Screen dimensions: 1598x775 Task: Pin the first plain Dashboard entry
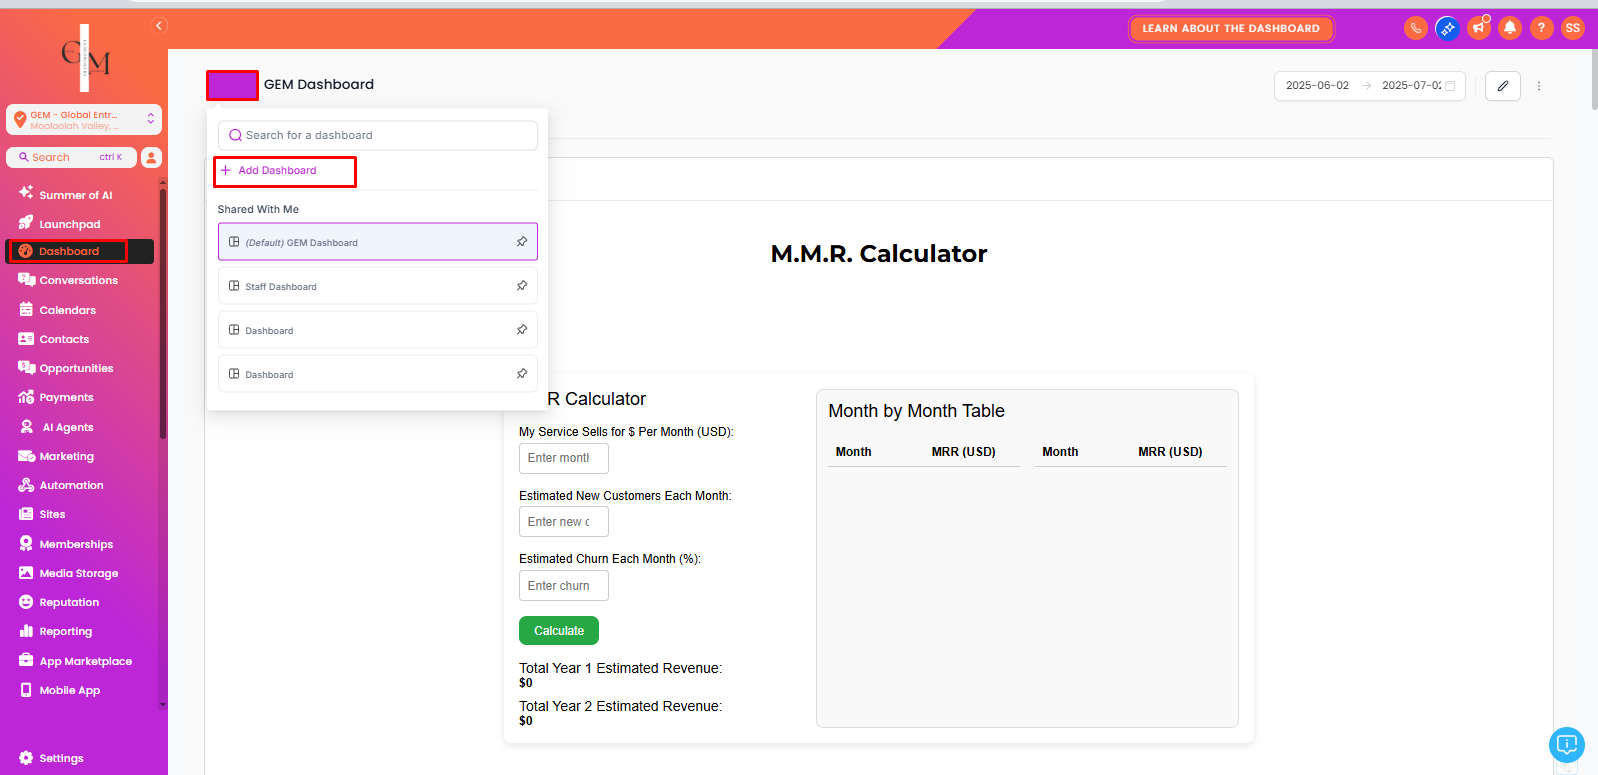point(522,330)
